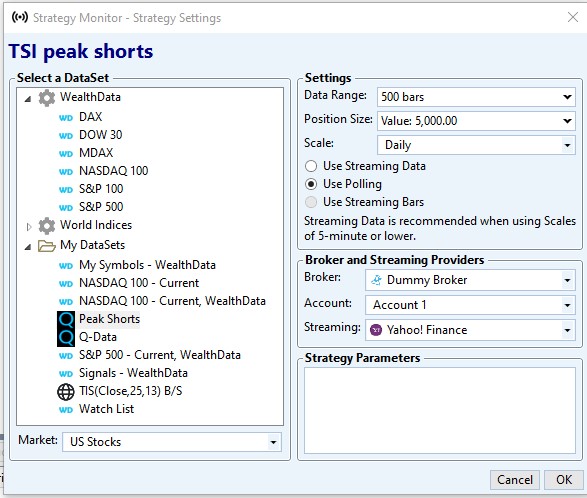Collapse the WealthData tree node
This screenshot has width=587, height=498.
28,99
